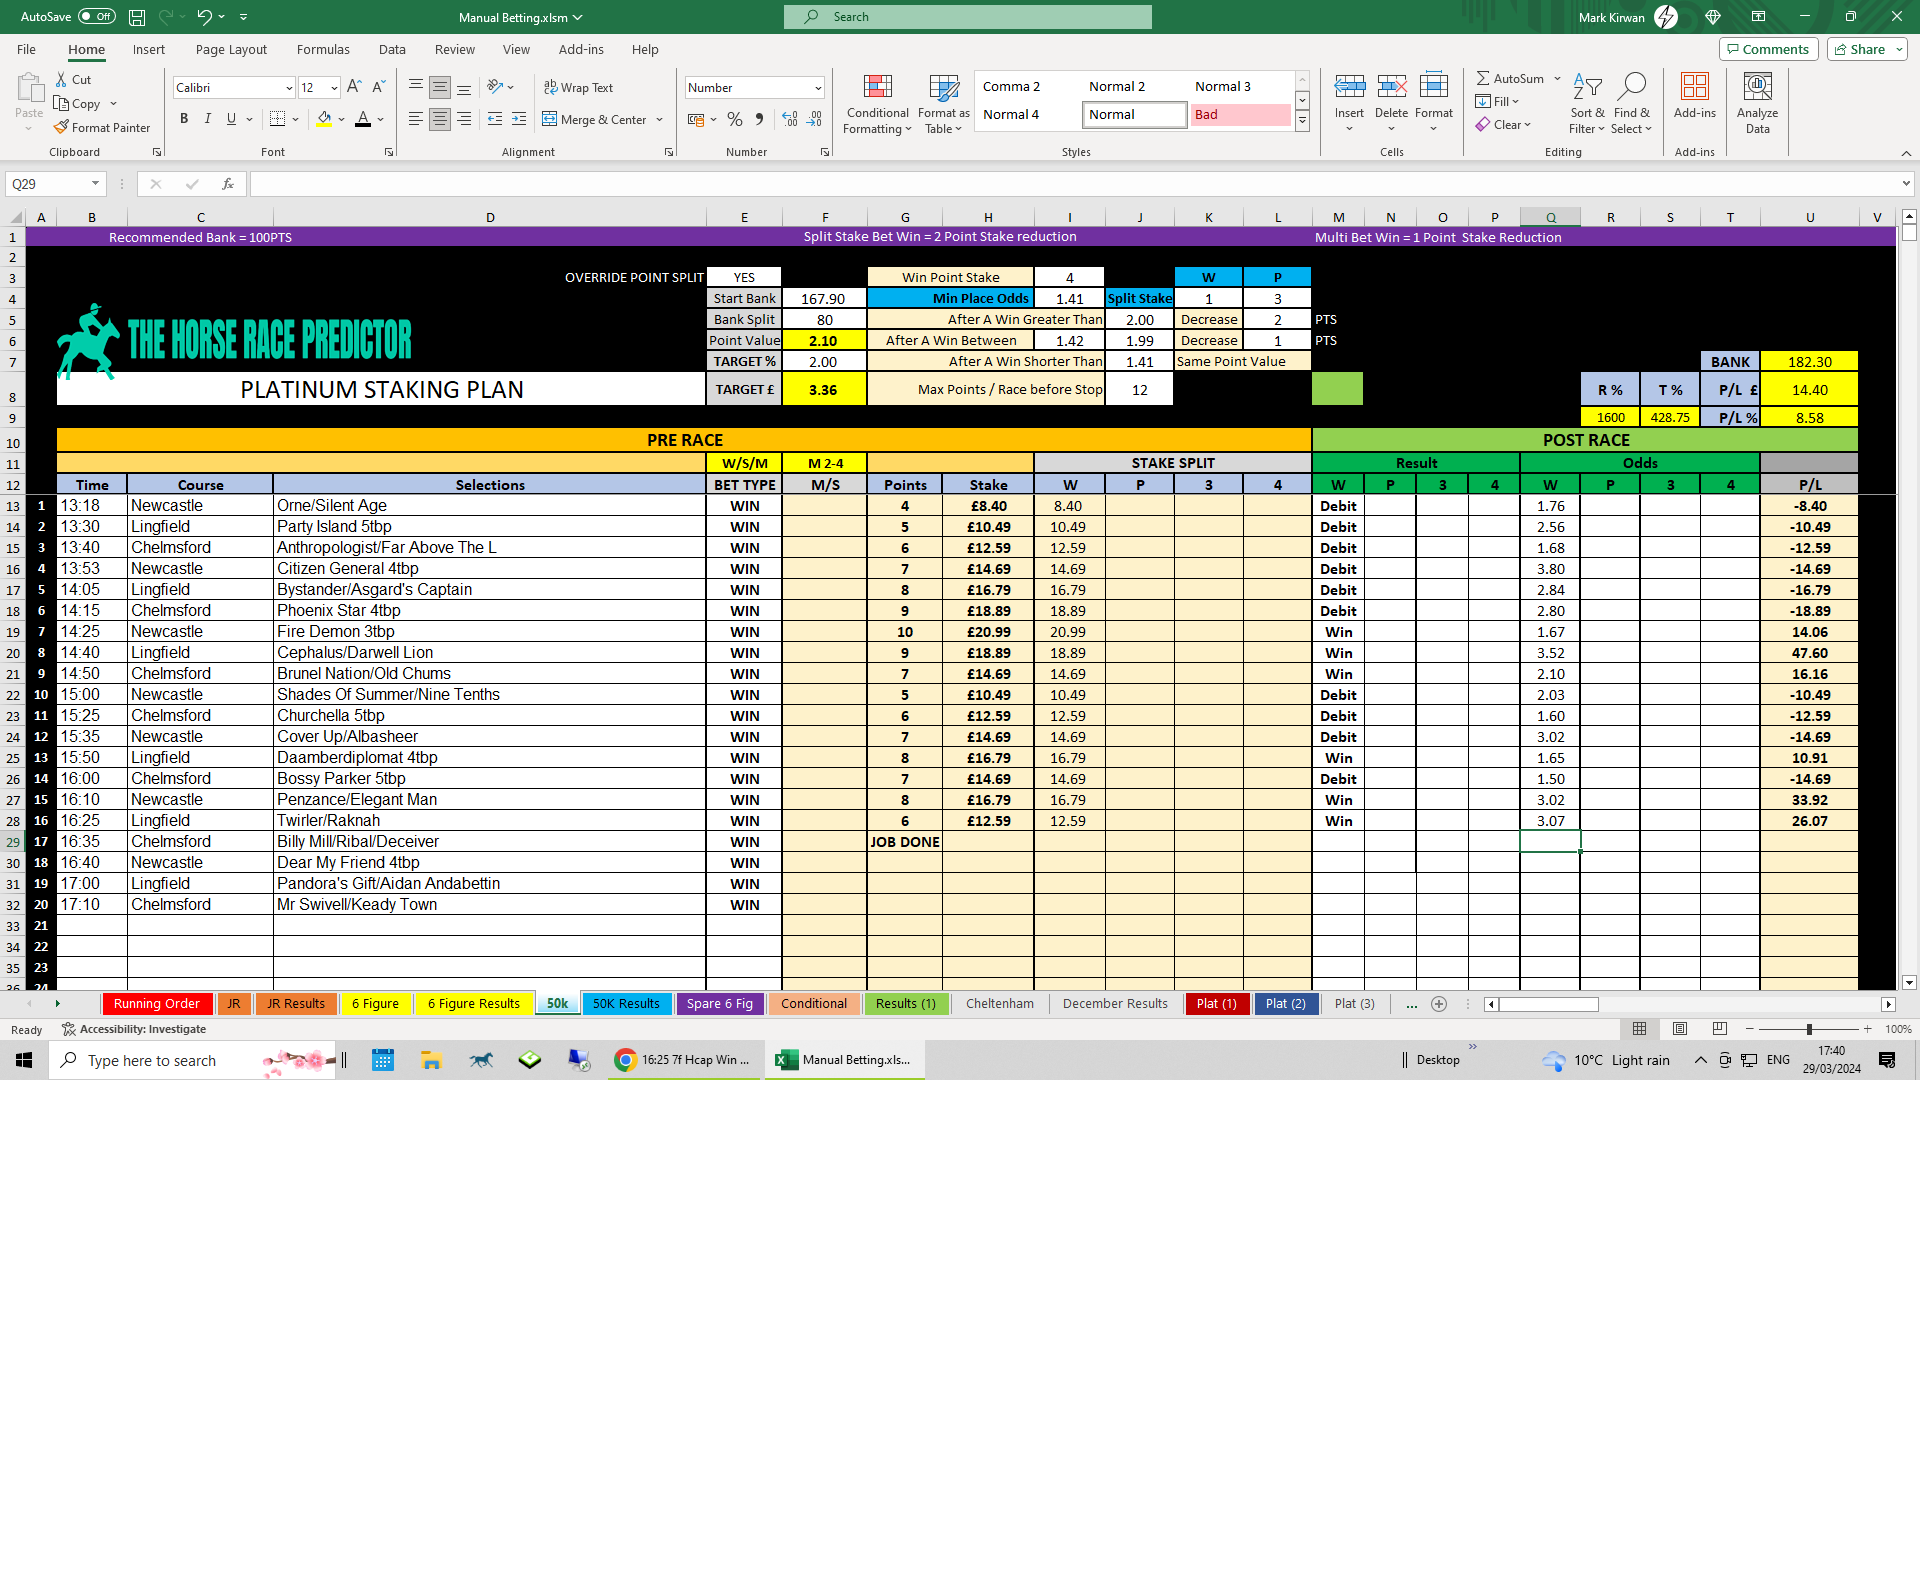Expand font color dropdown arrow

point(381,120)
